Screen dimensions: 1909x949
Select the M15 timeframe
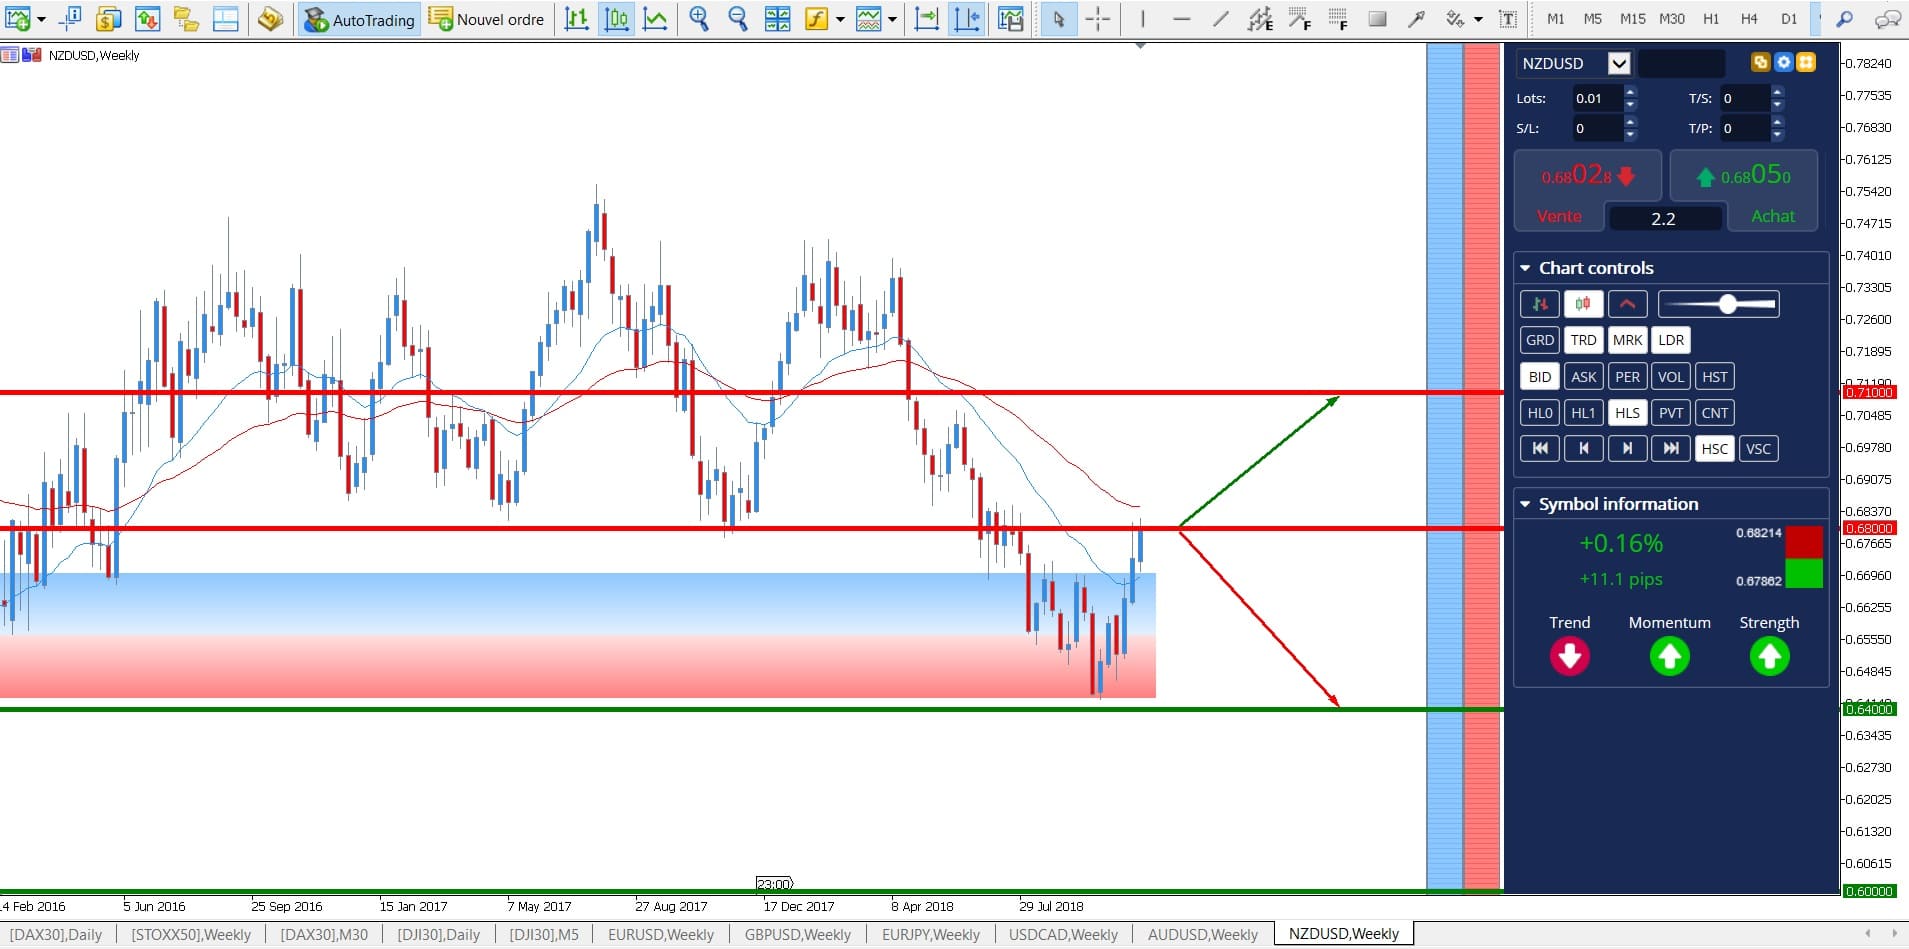tap(1632, 19)
